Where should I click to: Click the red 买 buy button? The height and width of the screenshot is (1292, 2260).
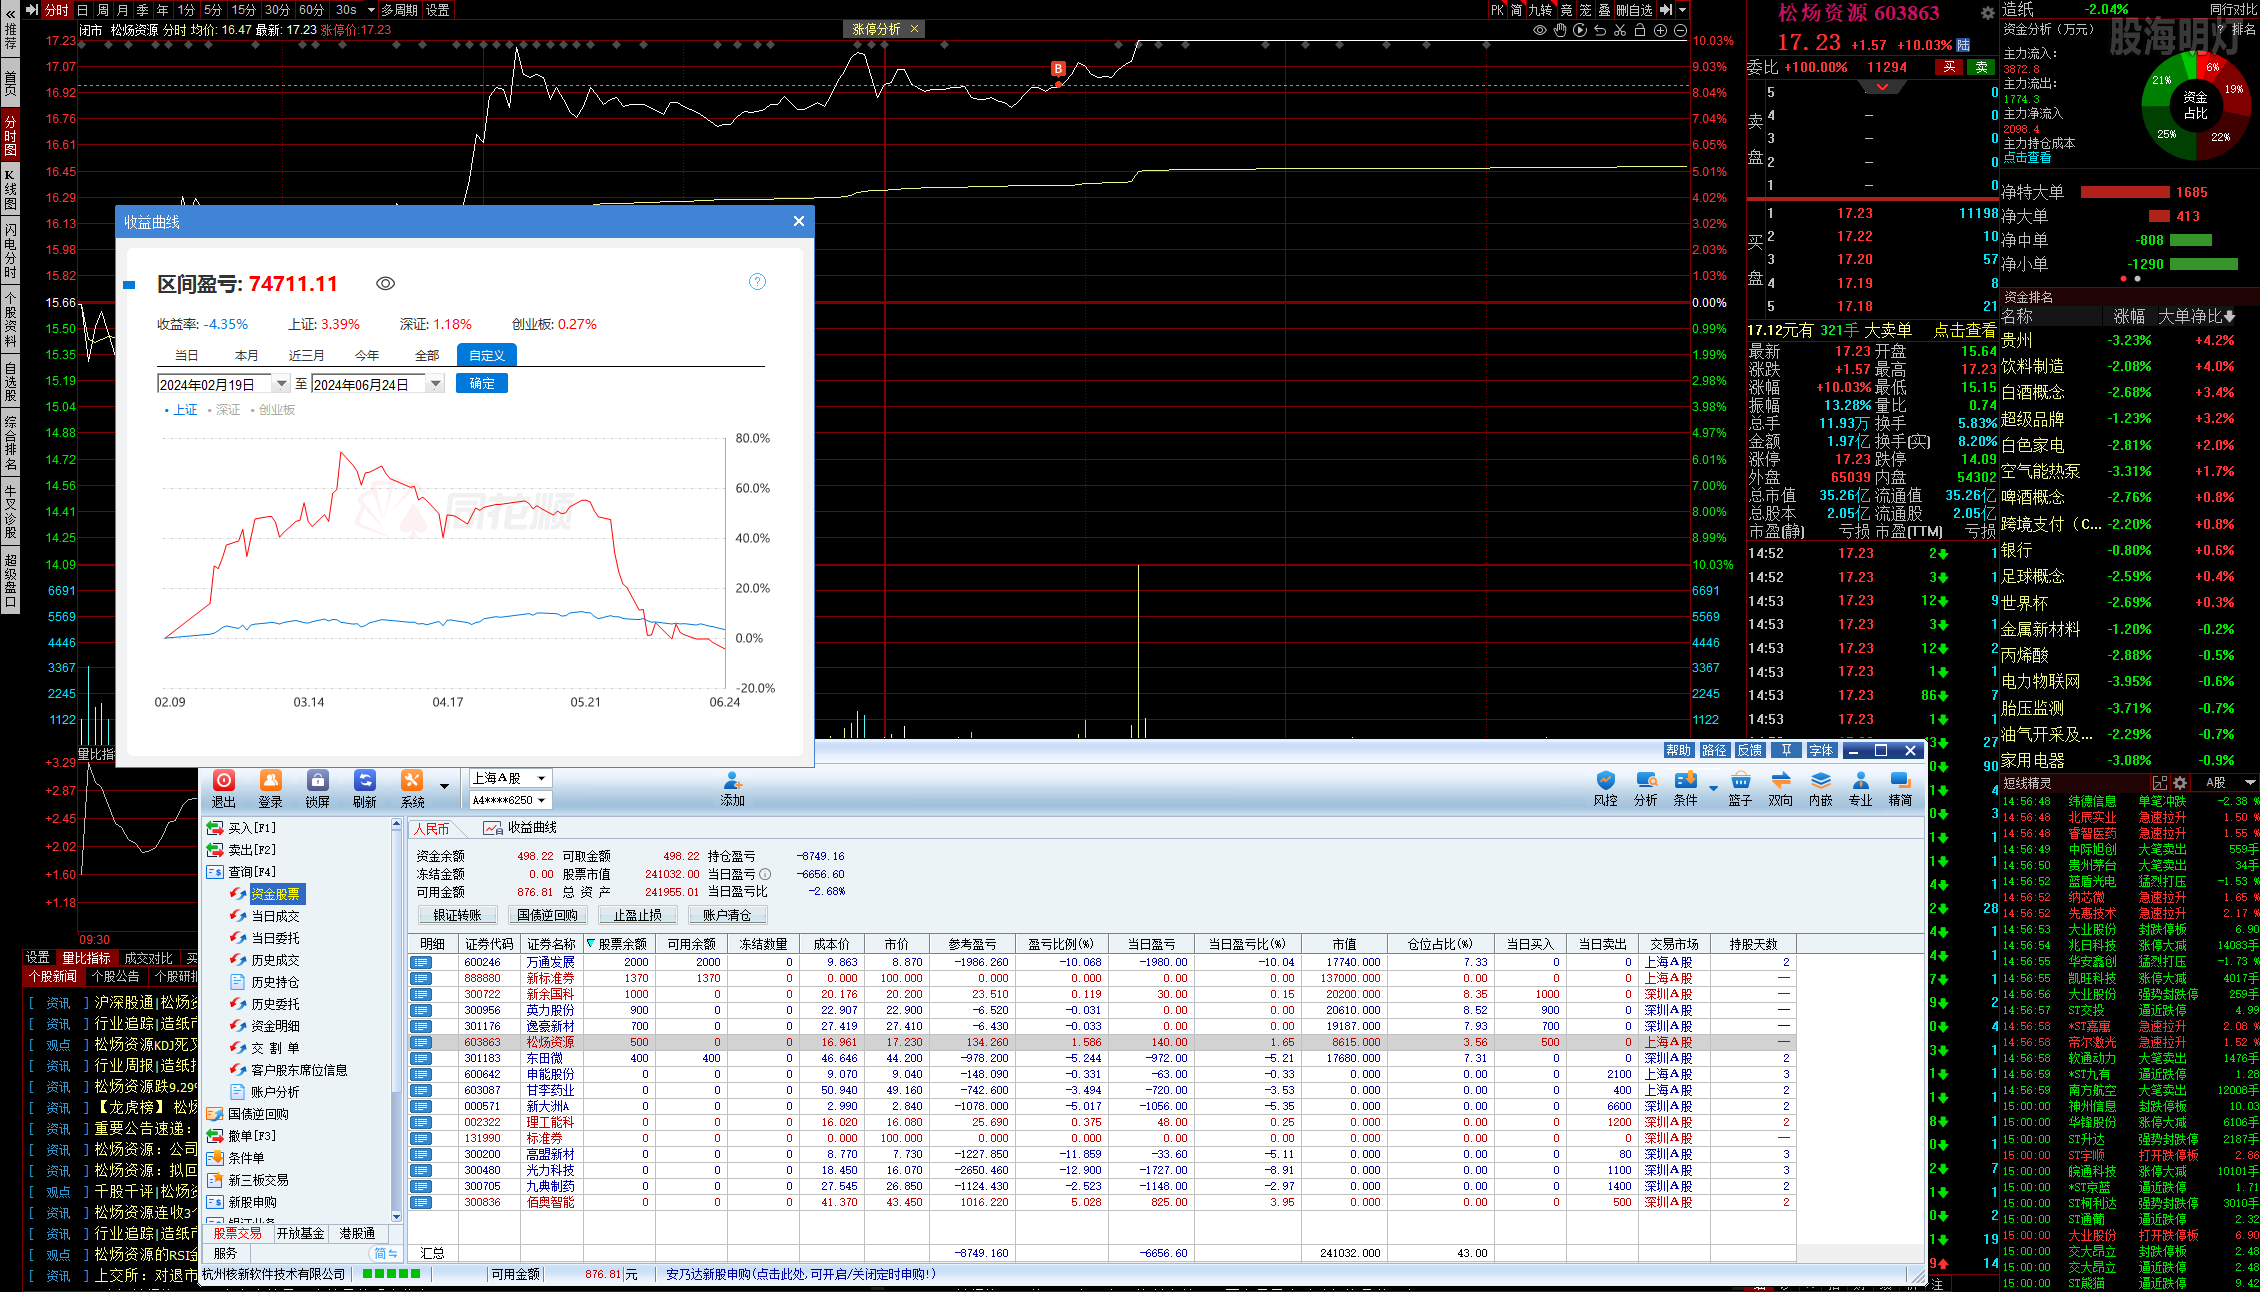(x=1949, y=67)
